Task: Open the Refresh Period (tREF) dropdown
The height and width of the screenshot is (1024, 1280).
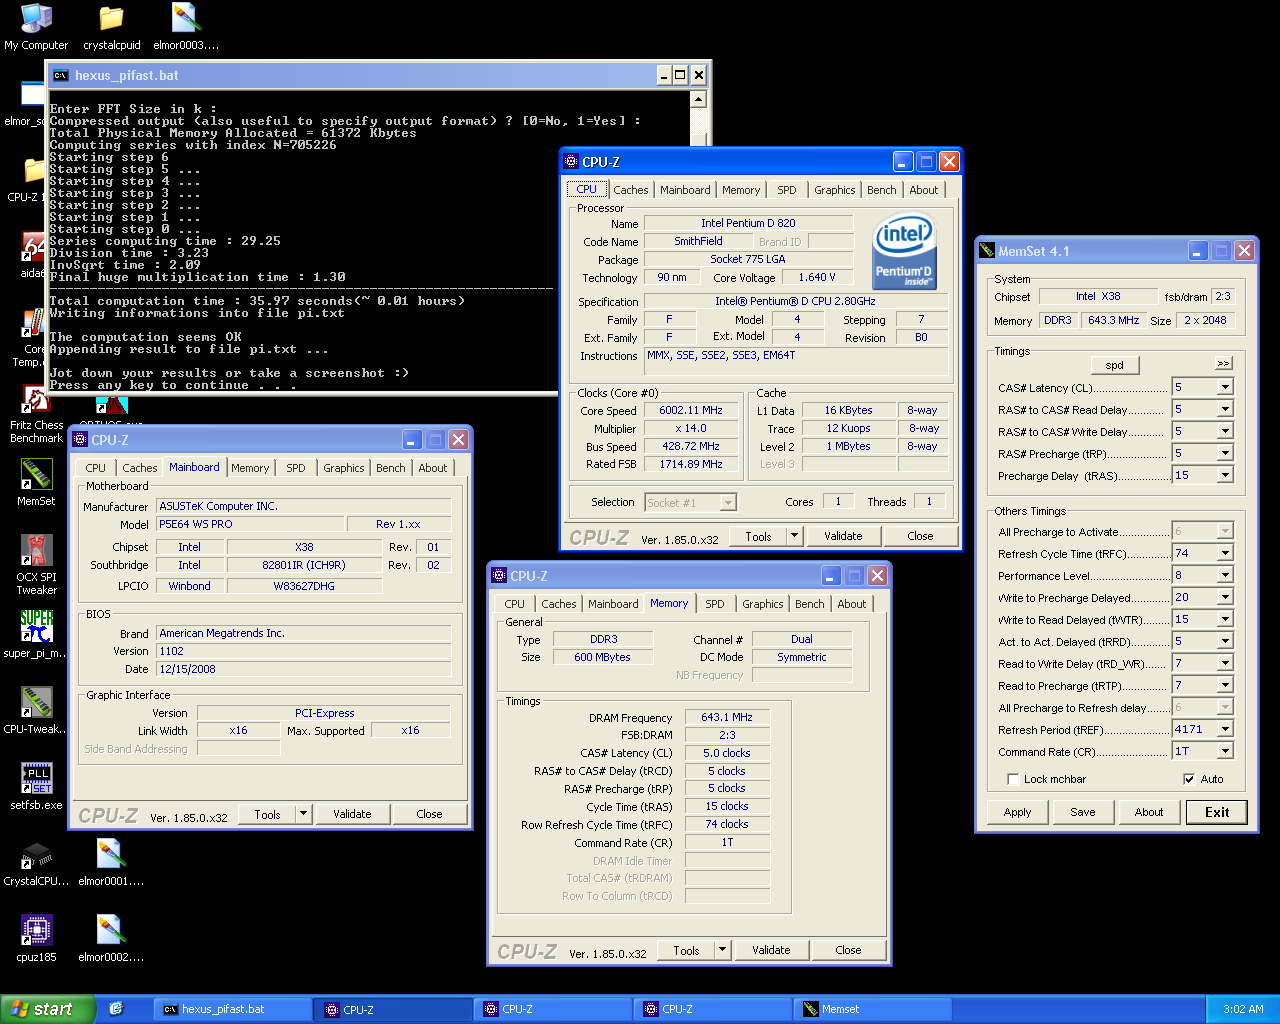Action: coord(1225,729)
